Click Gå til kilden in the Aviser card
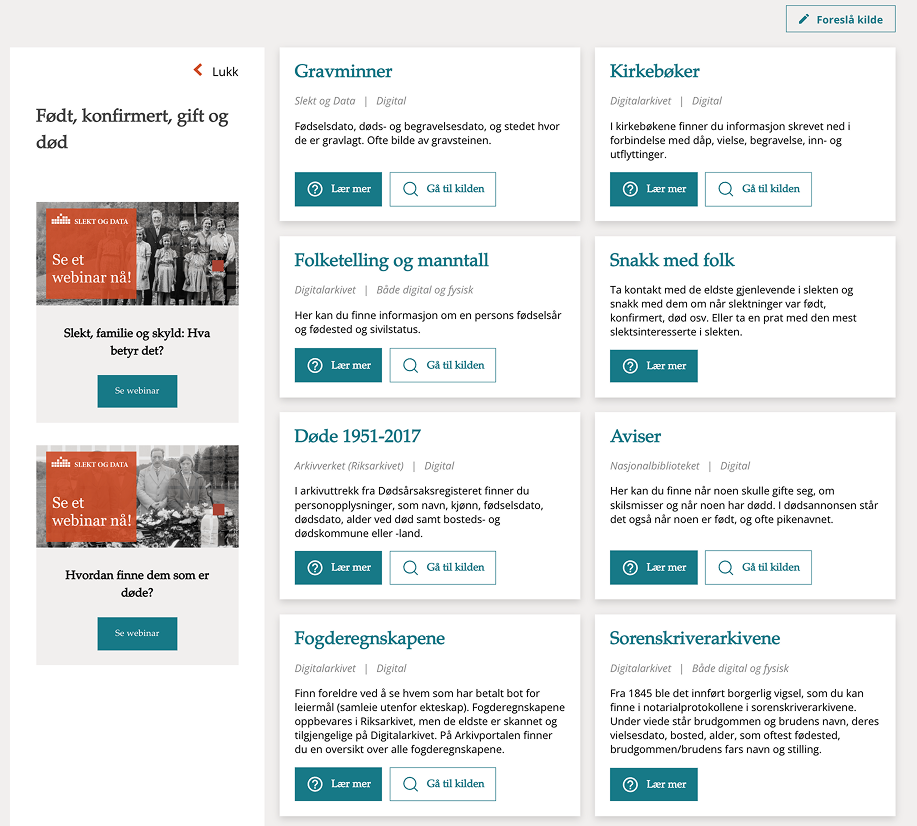The image size is (917, 826). (x=758, y=567)
